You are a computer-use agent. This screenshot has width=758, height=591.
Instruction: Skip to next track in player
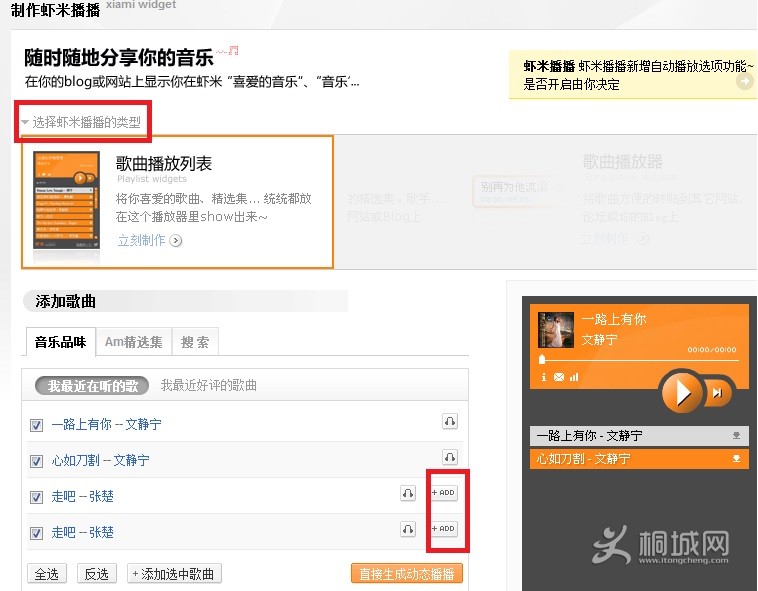[x=718, y=394]
